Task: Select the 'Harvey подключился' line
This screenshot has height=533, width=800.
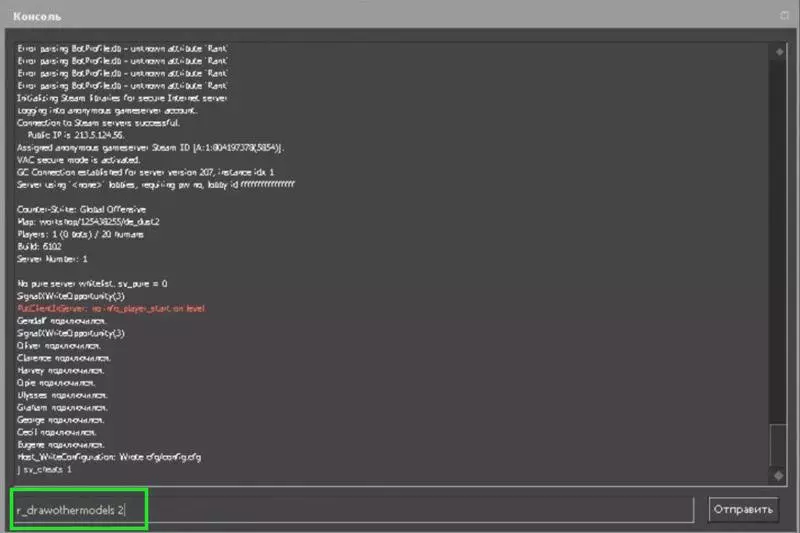Action: tap(60, 370)
